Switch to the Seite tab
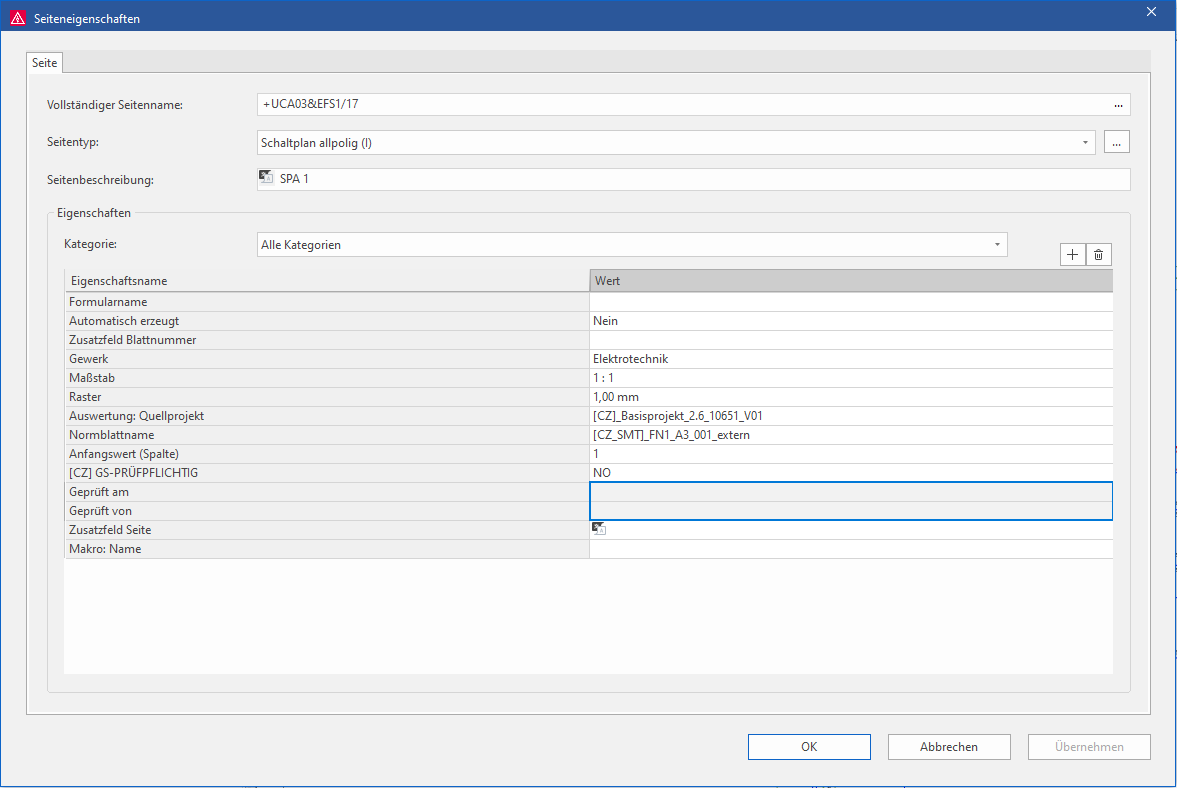The image size is (1177, 788). (x=45, y=62)
